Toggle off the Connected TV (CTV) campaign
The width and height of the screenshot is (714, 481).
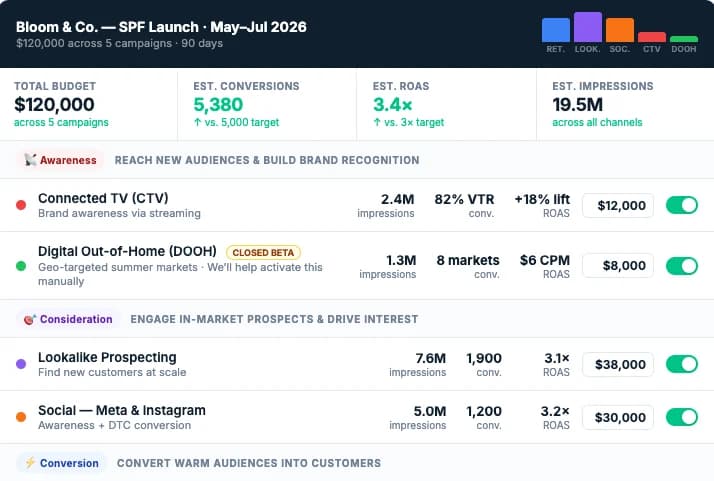(682, 205)
